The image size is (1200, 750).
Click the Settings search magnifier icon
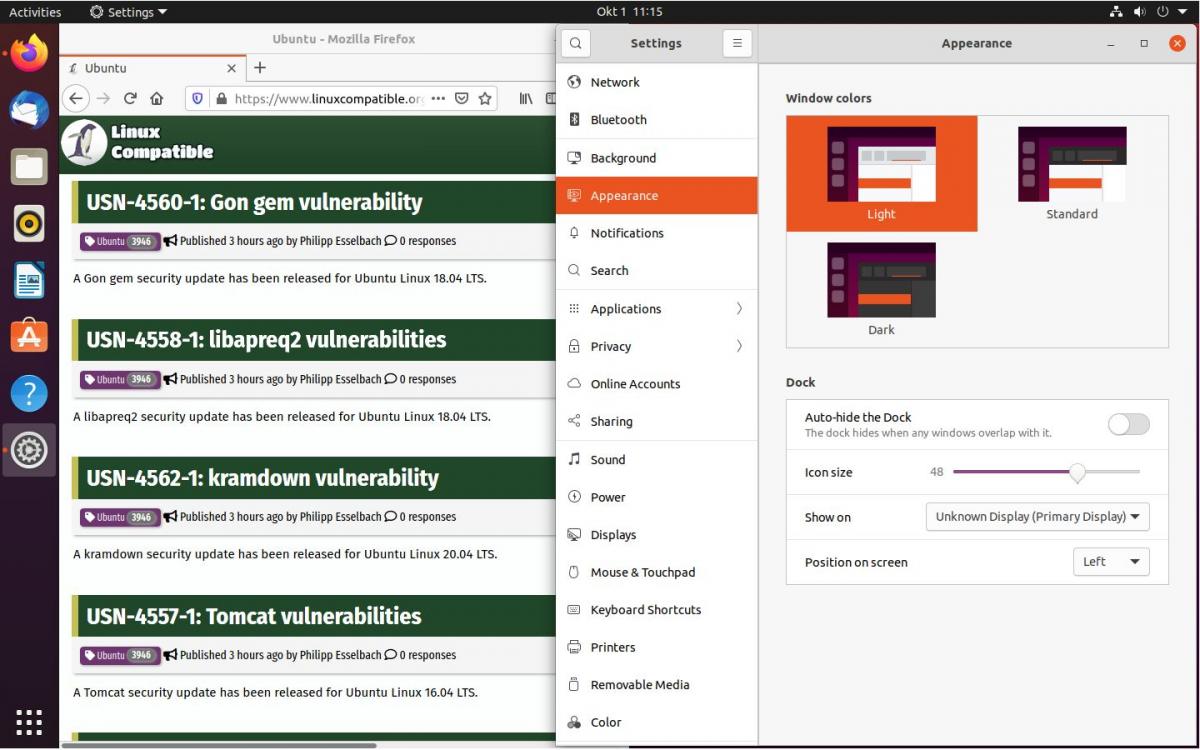coord(575,43)
